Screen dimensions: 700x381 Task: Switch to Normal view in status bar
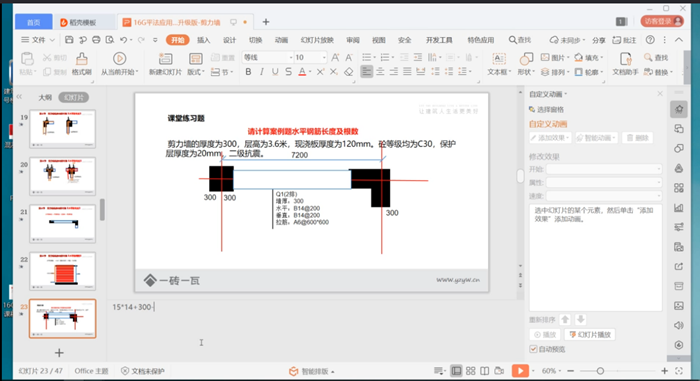tap(456, 371)
